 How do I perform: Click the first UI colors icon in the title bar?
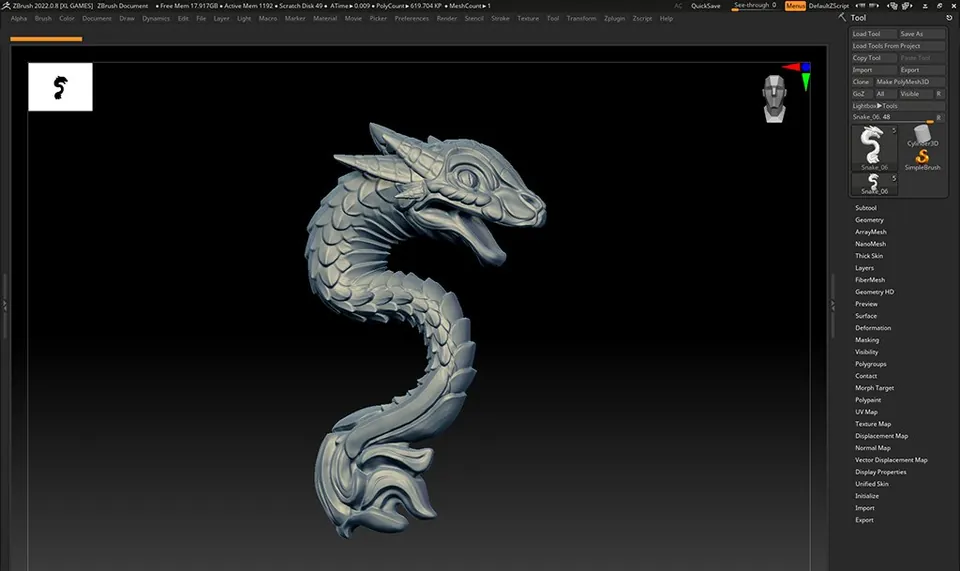[893, 6]
